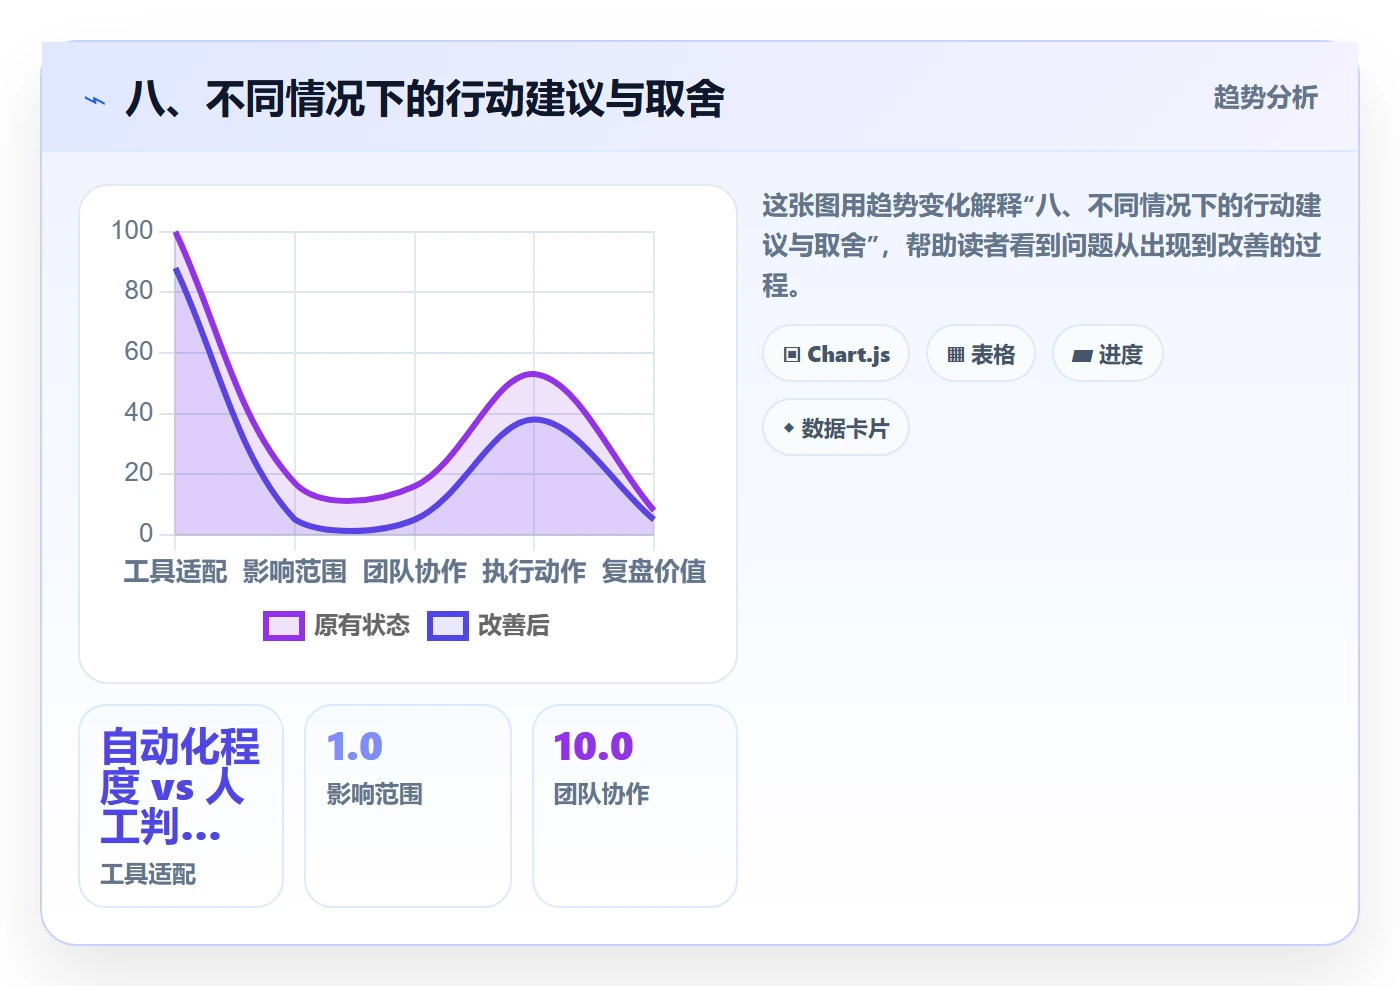Click the section title 八、不同情况下的行动建议与取舍
Viewport: 1400px width, 986px height.
tap(424, 99)
